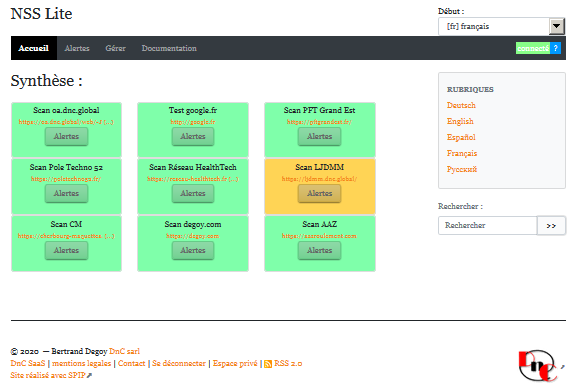The image size is (579, 391).
Task: Click the Scan AAZ card title
Action: [319, 224]
